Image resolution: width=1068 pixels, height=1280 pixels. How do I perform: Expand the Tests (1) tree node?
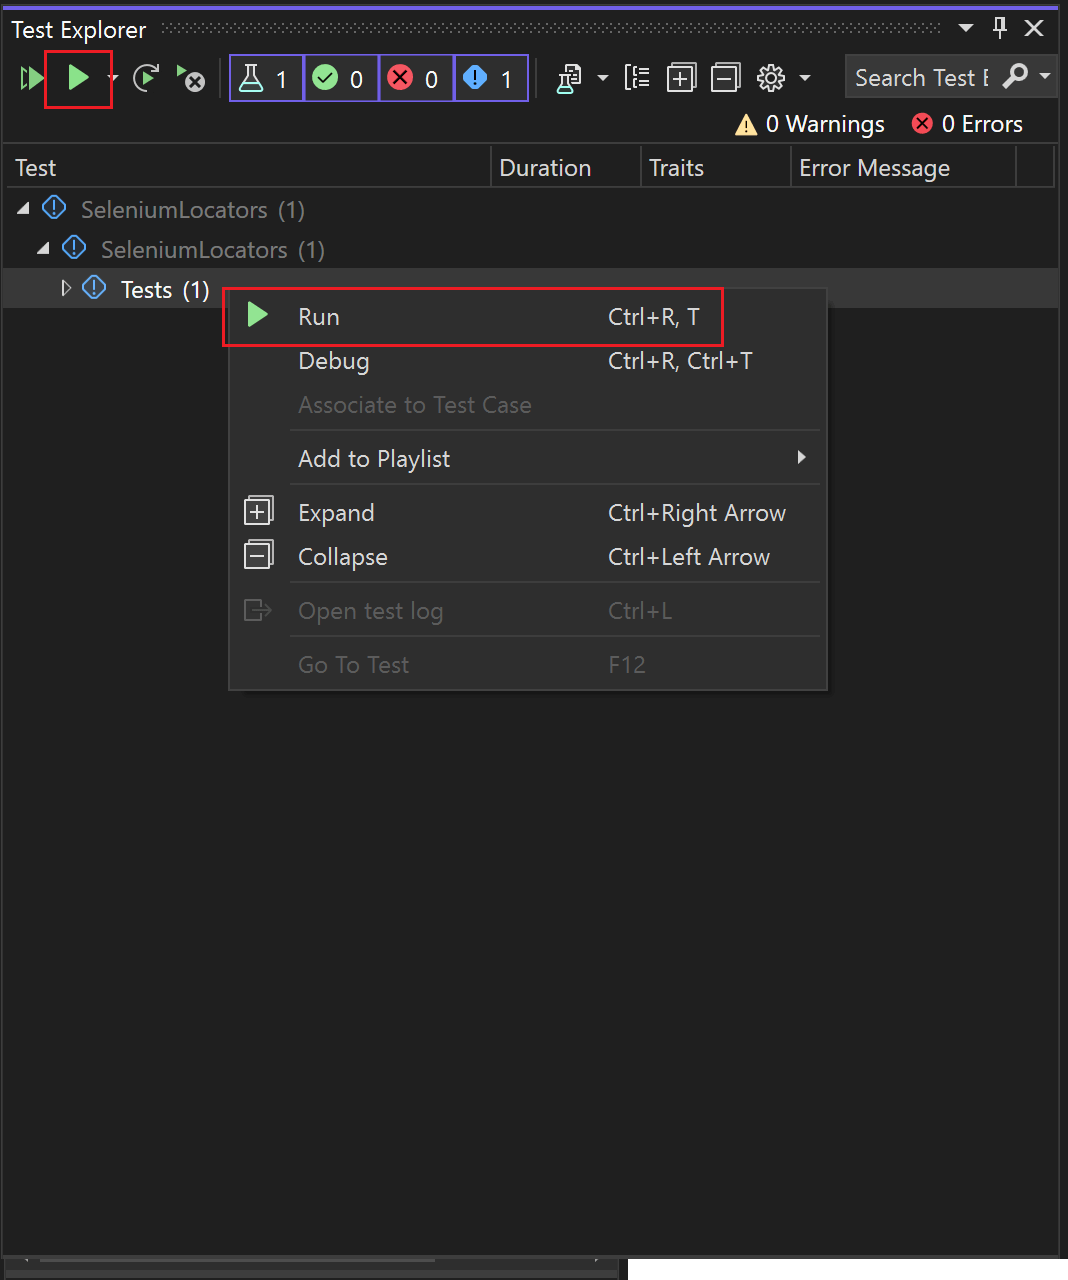[66, 289]
